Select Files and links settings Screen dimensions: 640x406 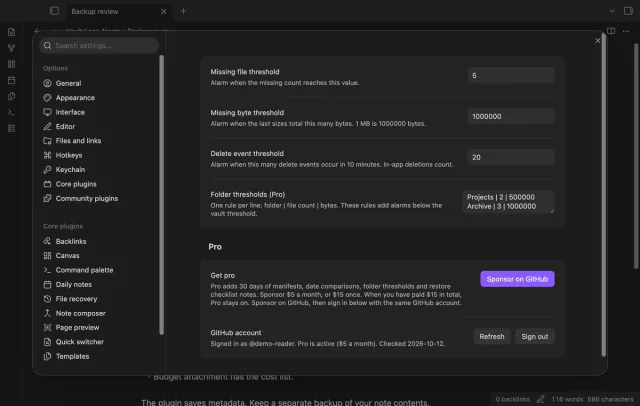[x=72, y=141]
